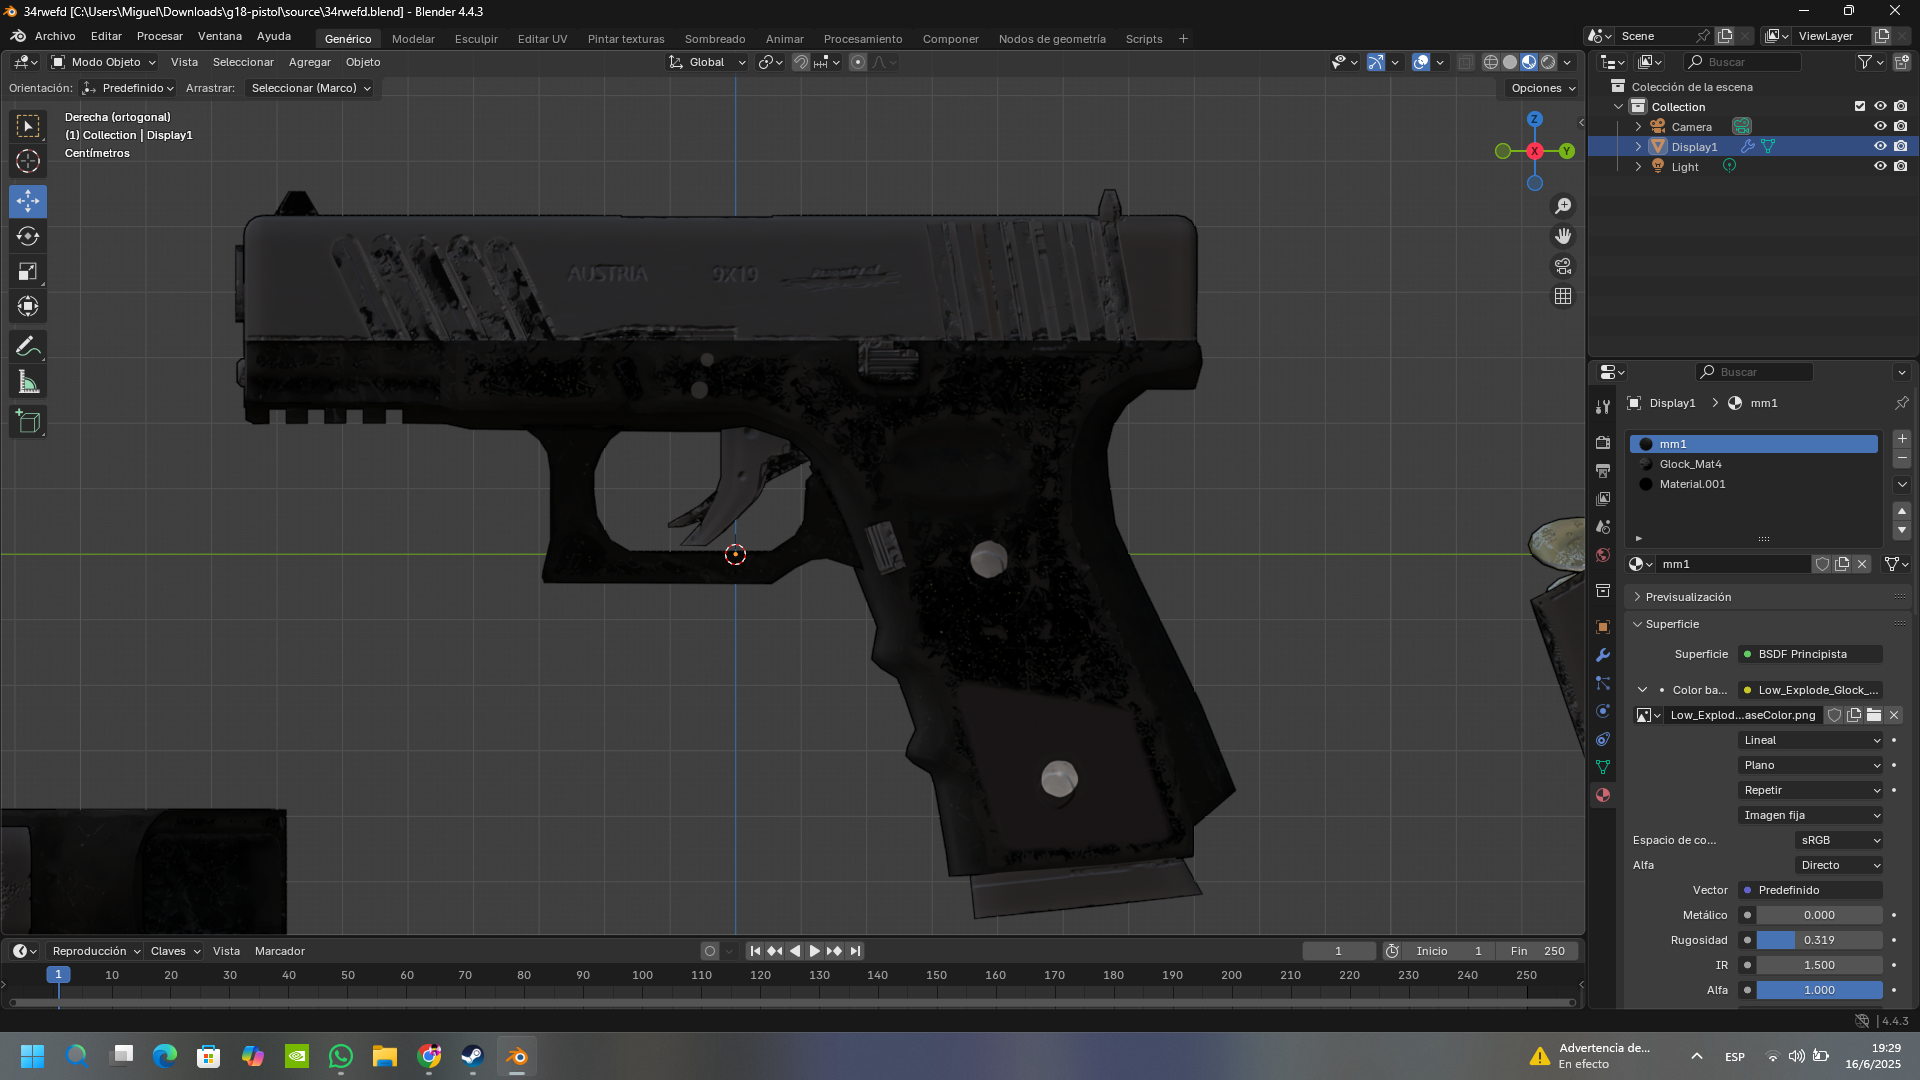This screenshot has height=1080, width=1920.
Task: Disable Display1 in renders camera icon
Action: pos(1901,146)
